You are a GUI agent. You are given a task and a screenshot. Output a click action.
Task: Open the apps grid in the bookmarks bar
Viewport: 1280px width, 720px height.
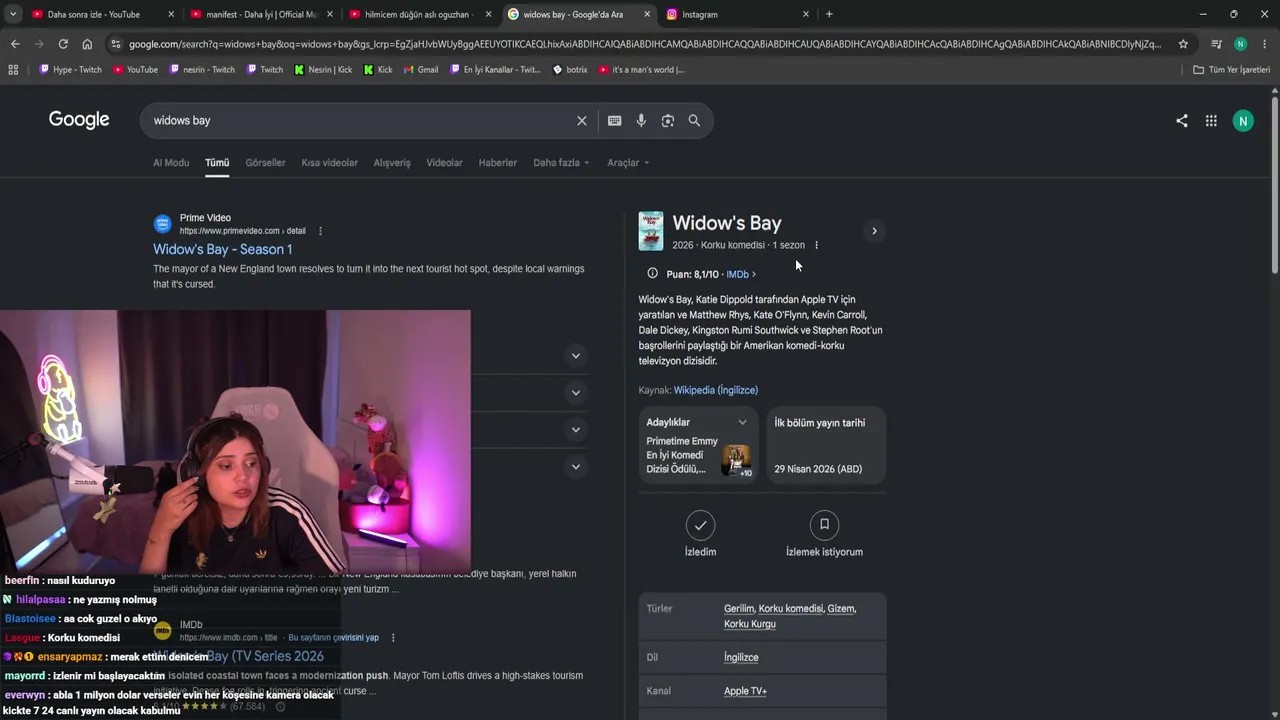coord(13,70)
